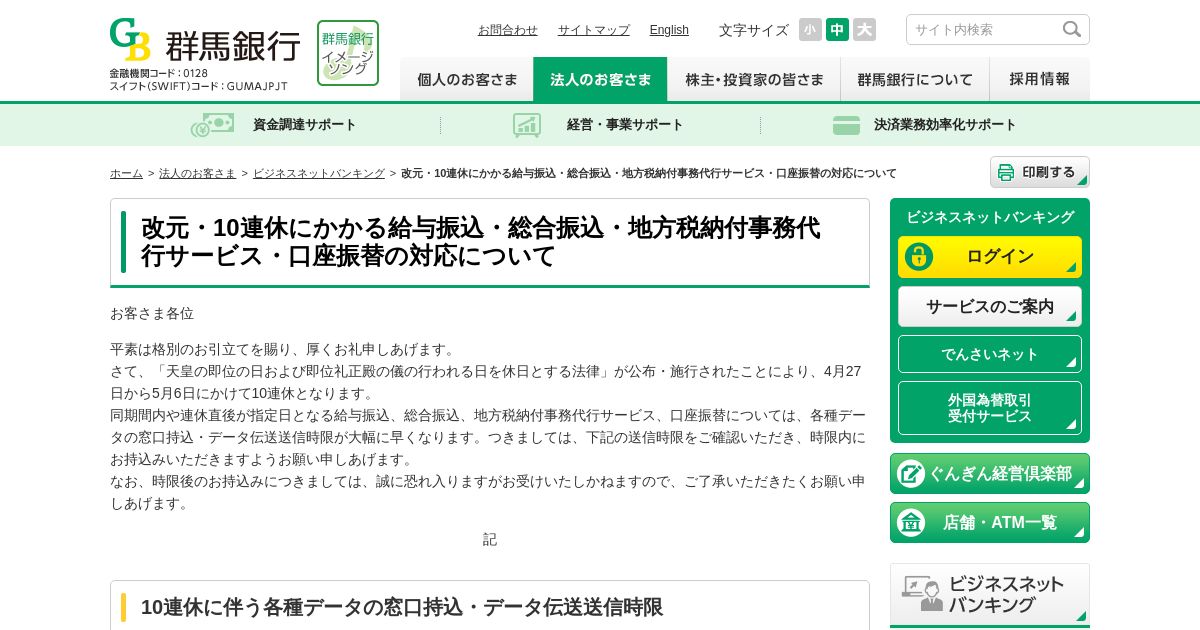Image resolution: width=1200 pixels, height=630 pixels.
Task: Click the 店舗・ATM一覧 building icon
Action: (911, 523)
